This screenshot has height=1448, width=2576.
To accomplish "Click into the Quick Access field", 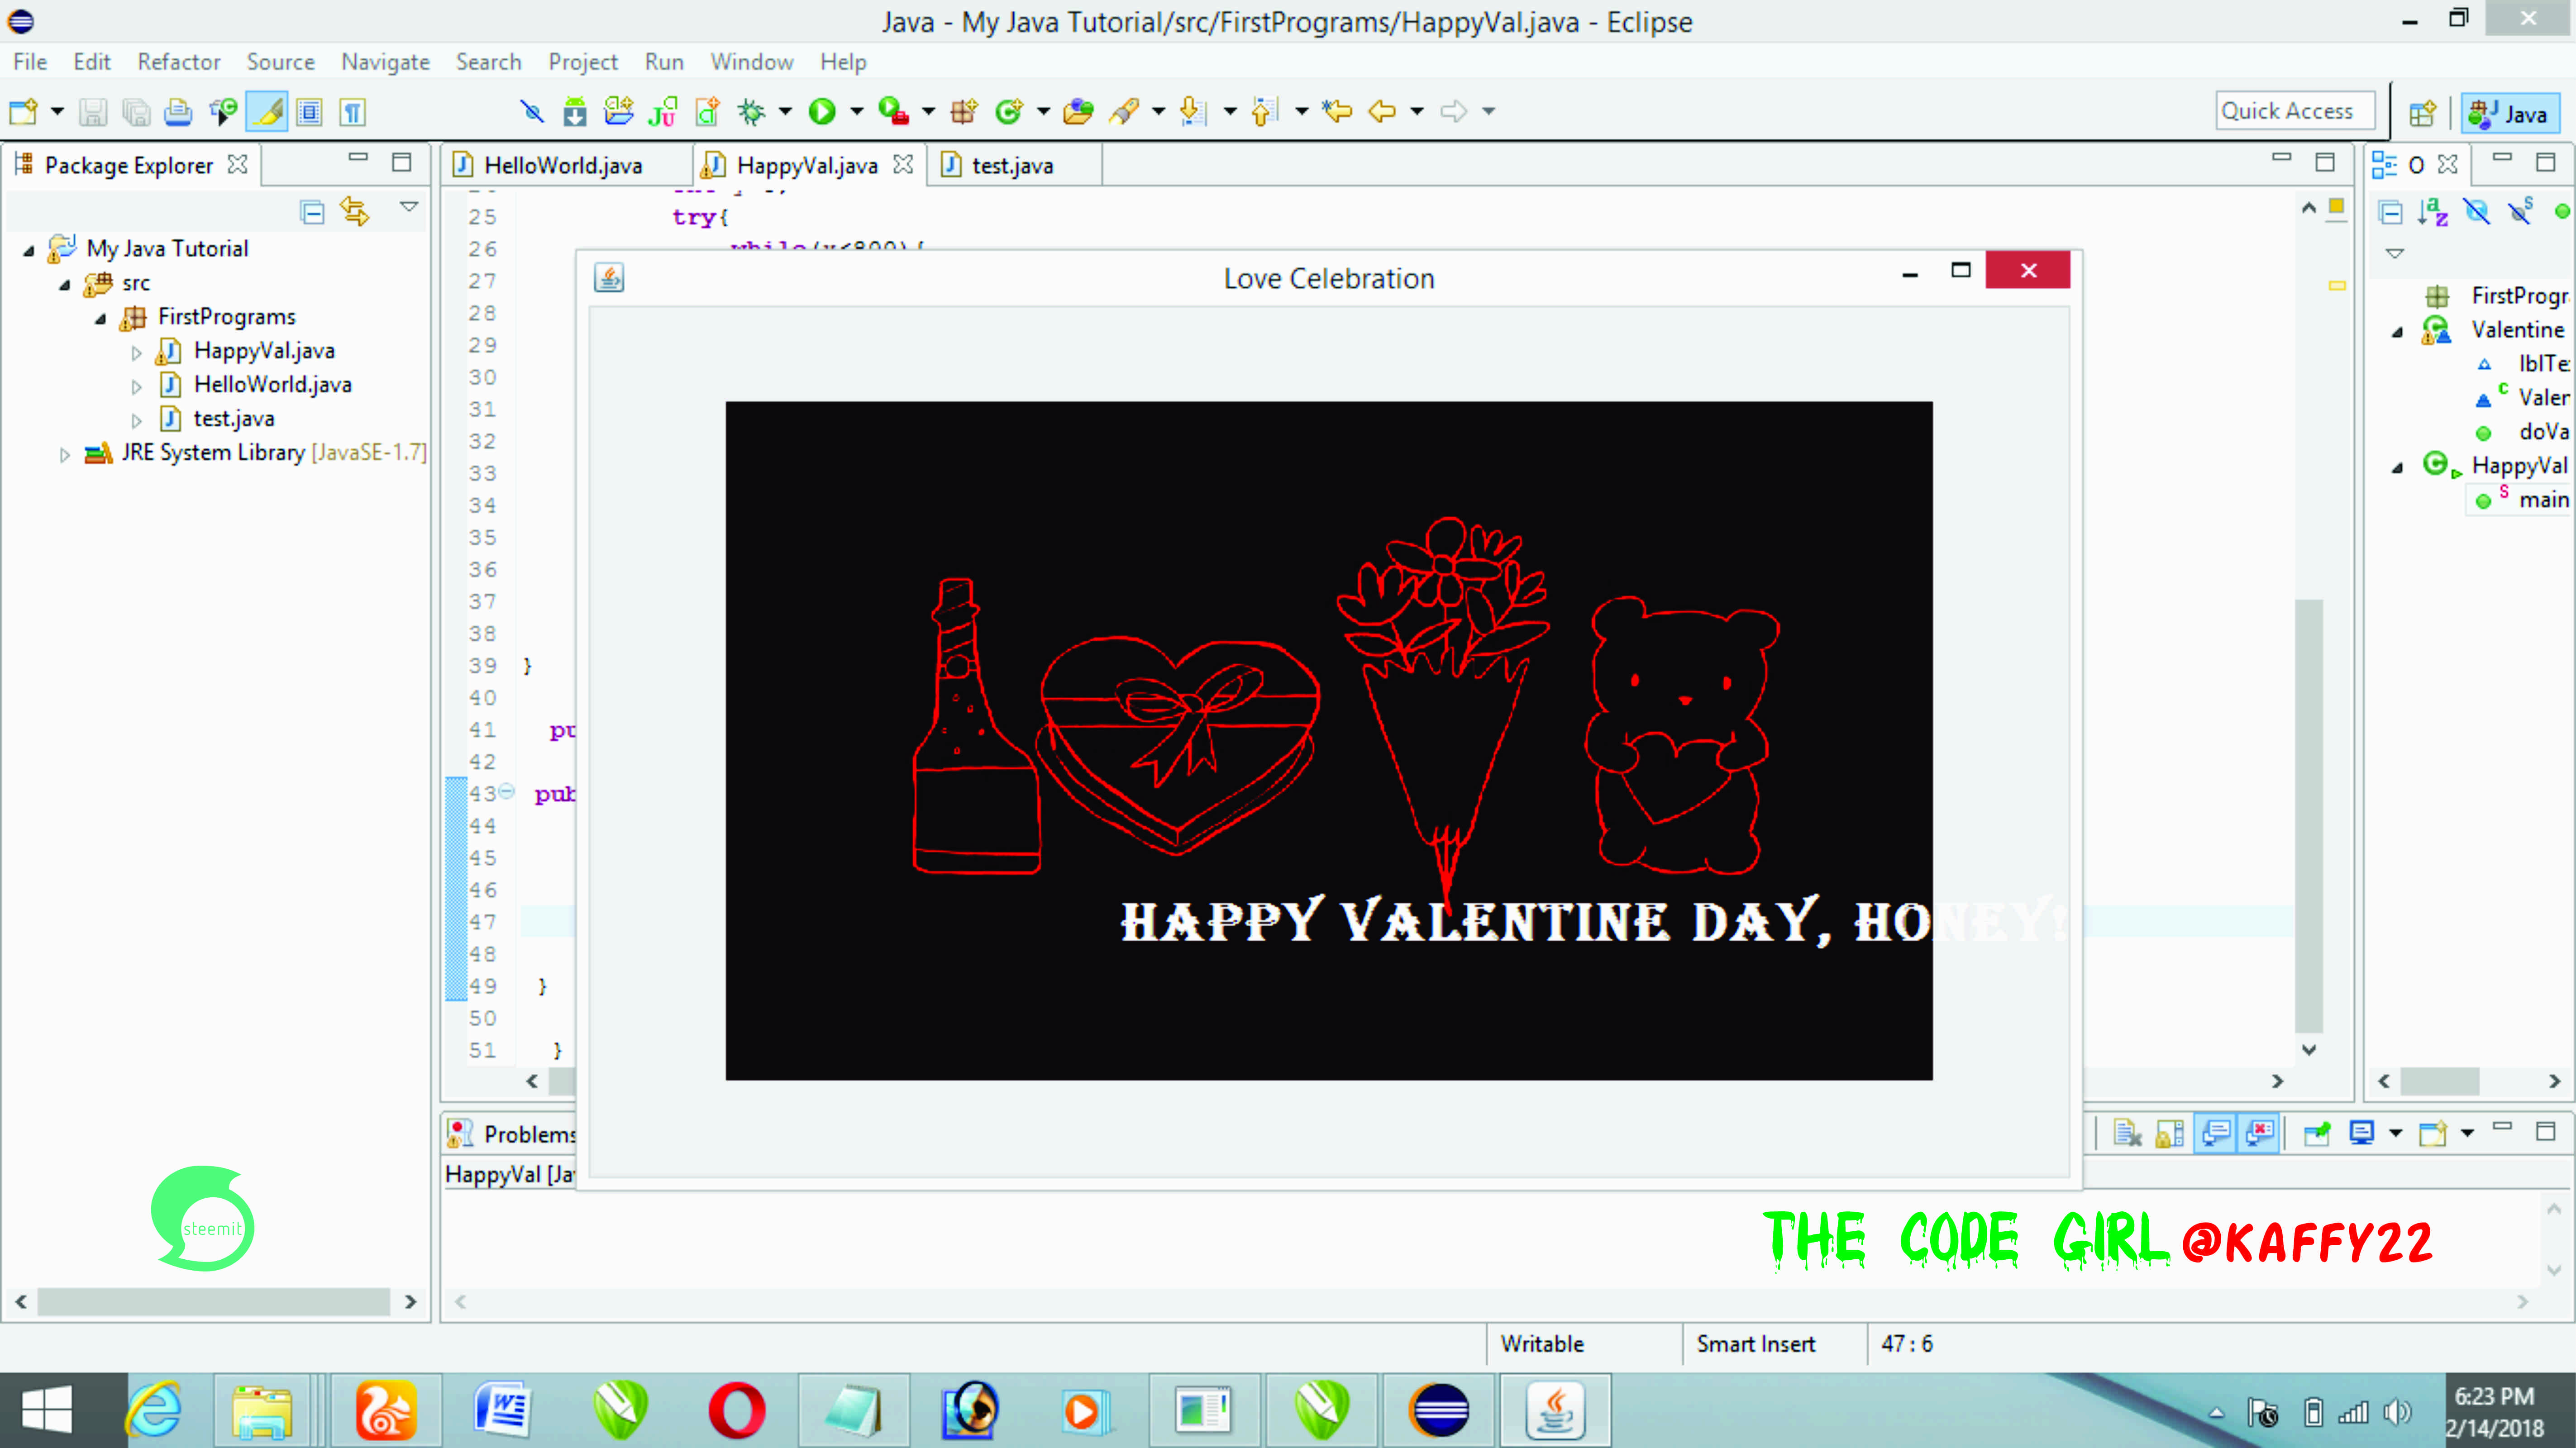I will (2294, 111).
